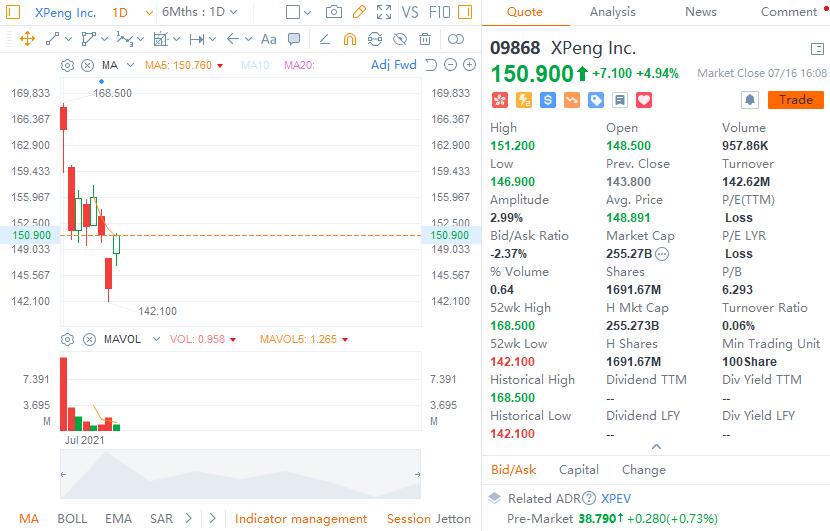Open the line style angle tool
This screenshot has width=830, height=531.
pyautogui.click(x=324, y=39)
